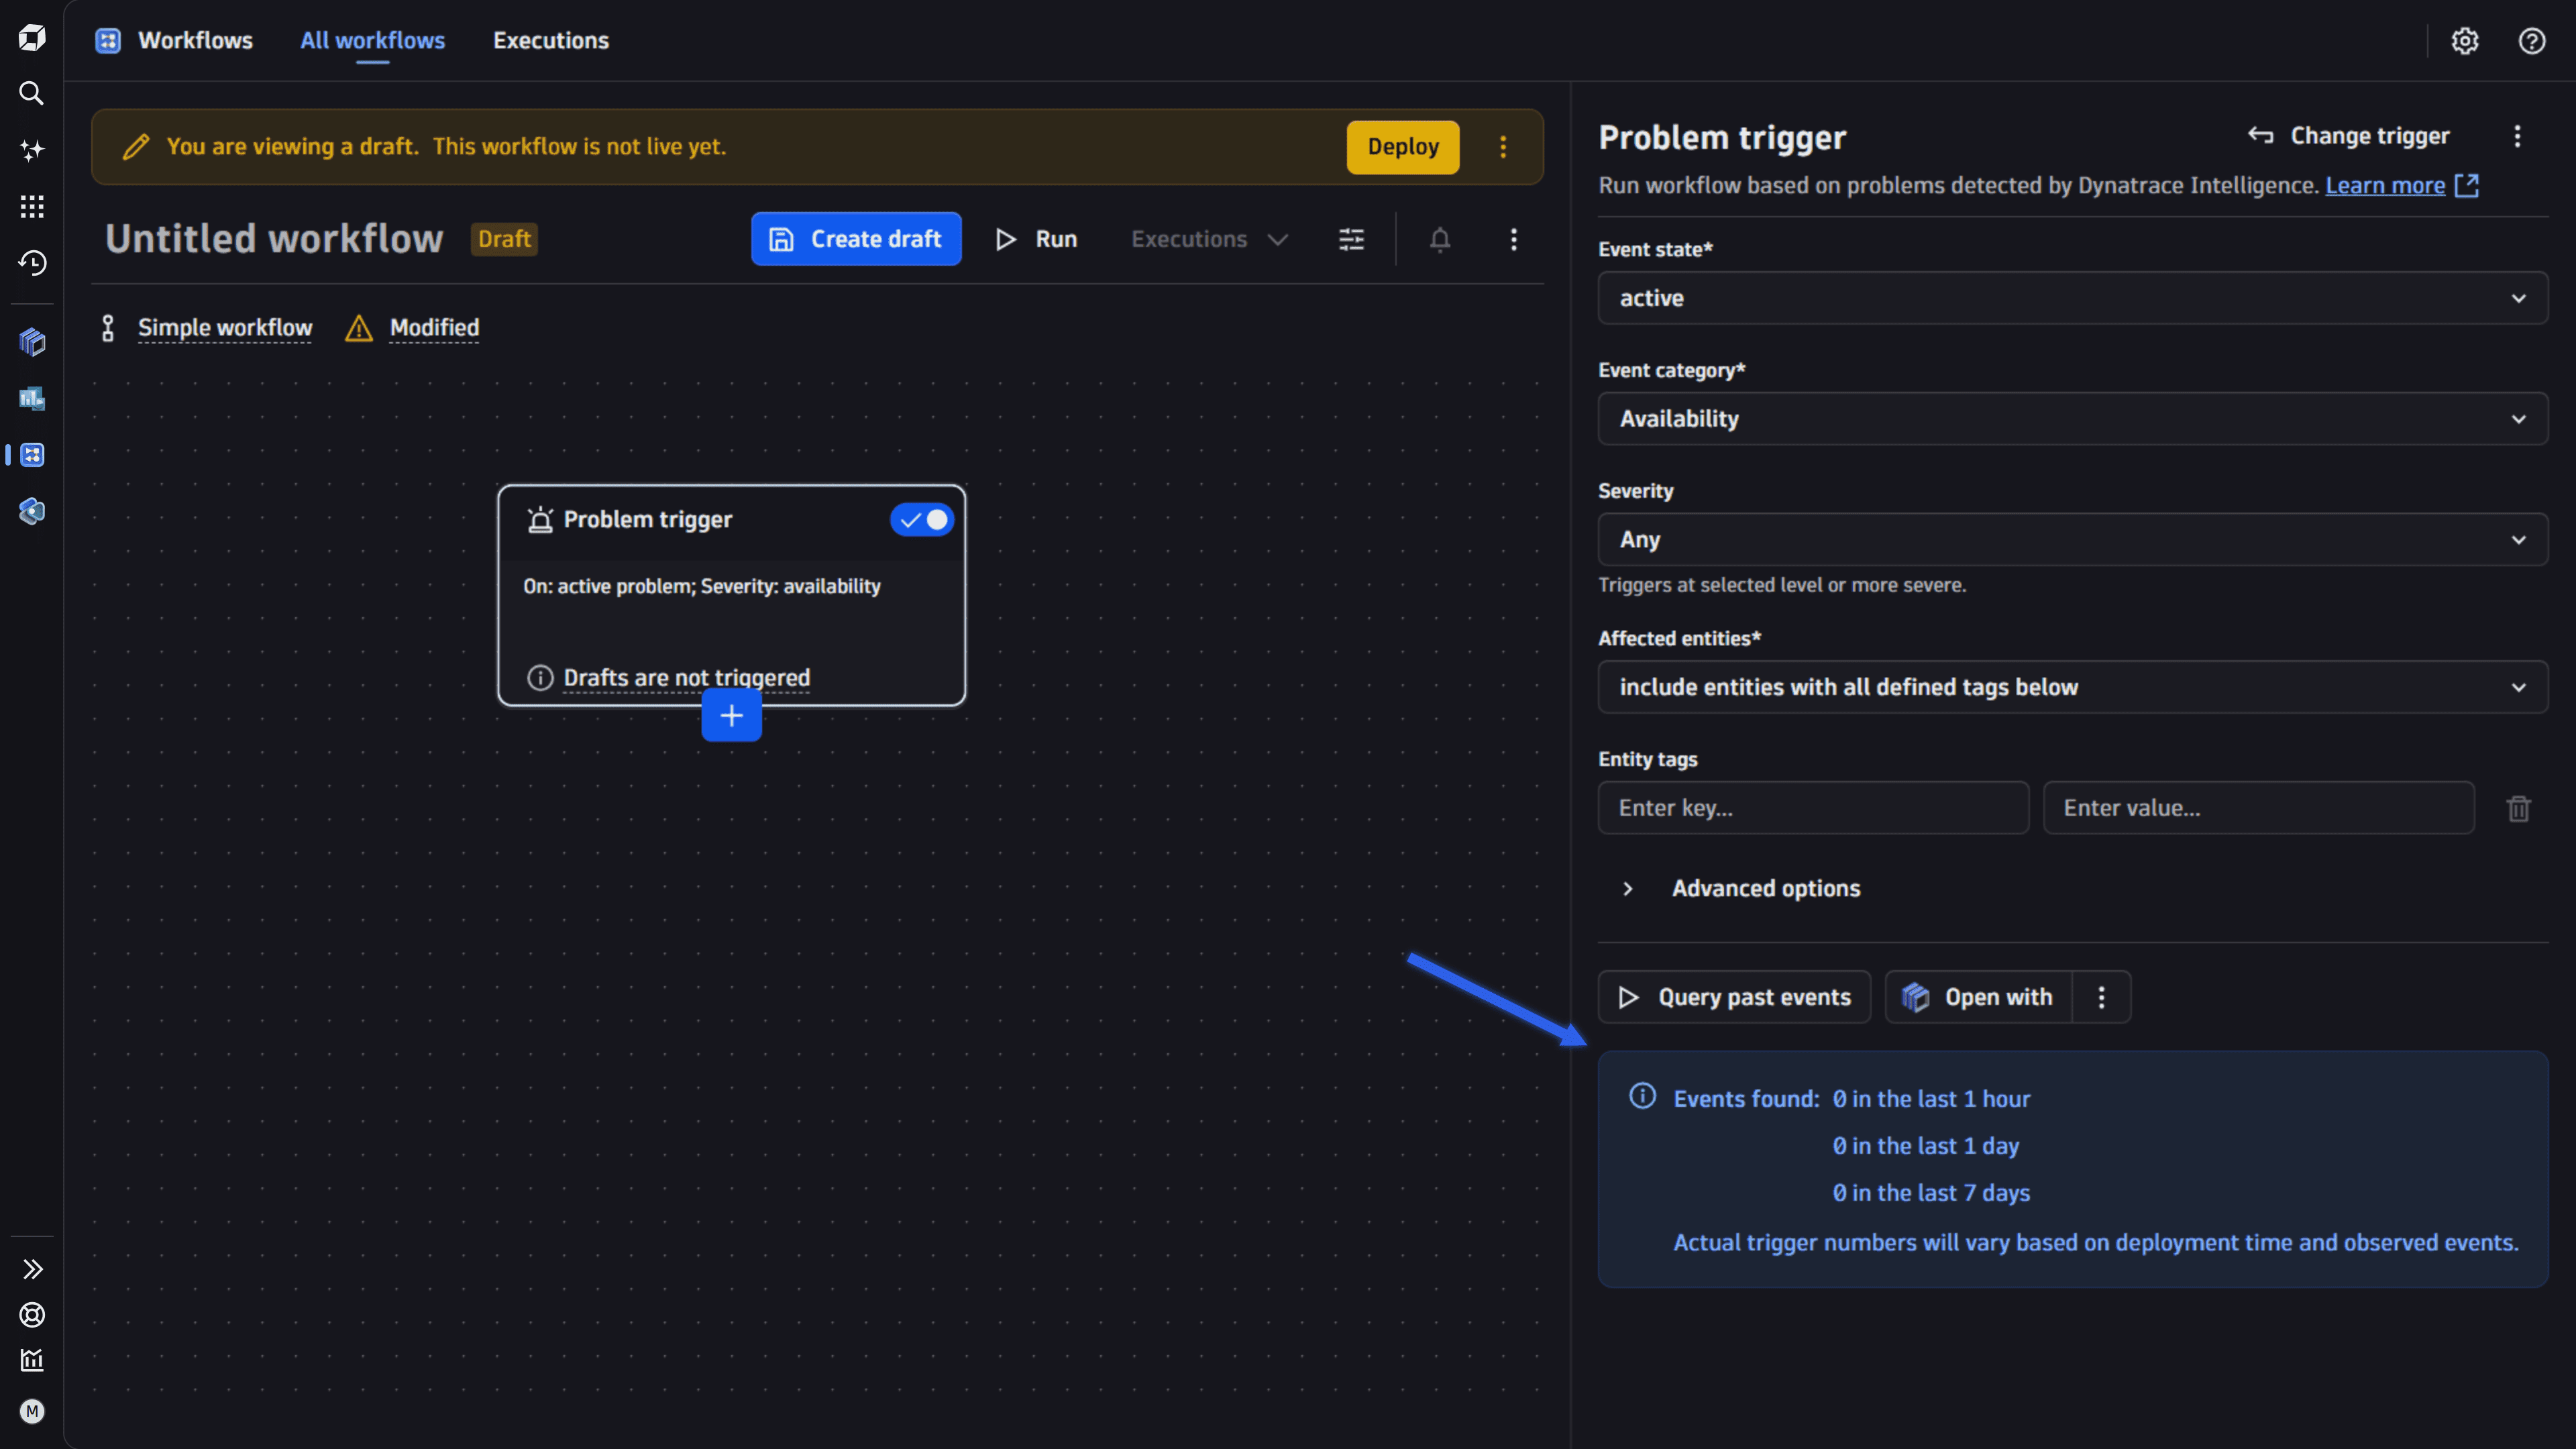Click Create draft button
Screen dimensions: 2576x1449
[x=856, y=239]
